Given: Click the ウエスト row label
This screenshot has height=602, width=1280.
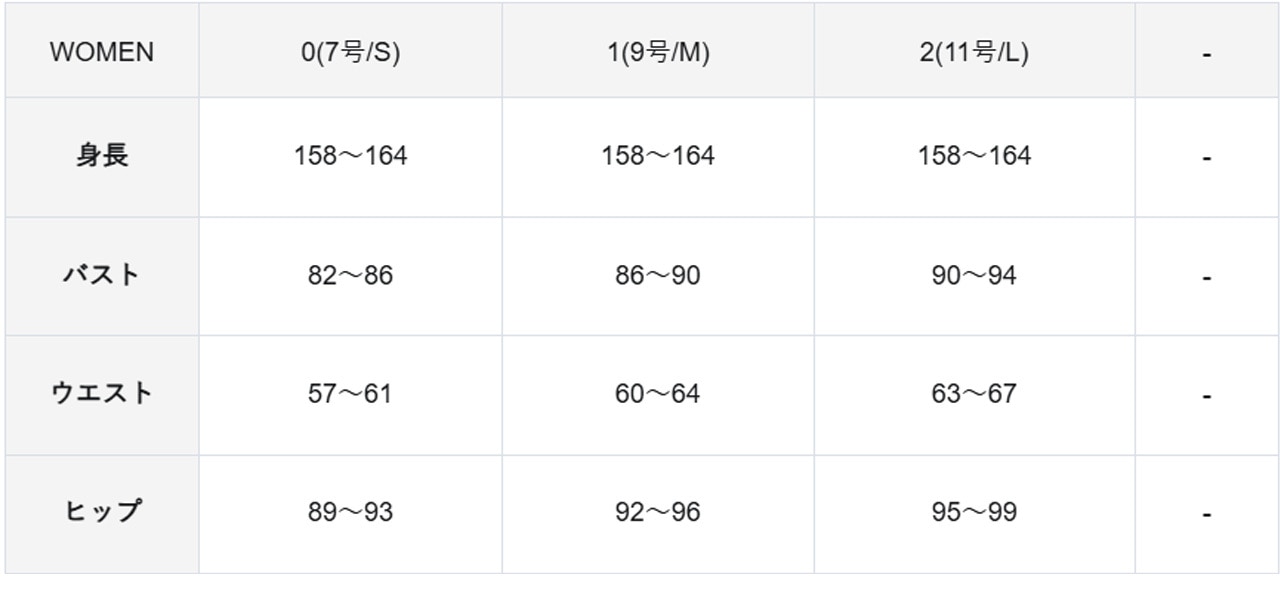Looking at the screenshot, I should pos(102,393).
